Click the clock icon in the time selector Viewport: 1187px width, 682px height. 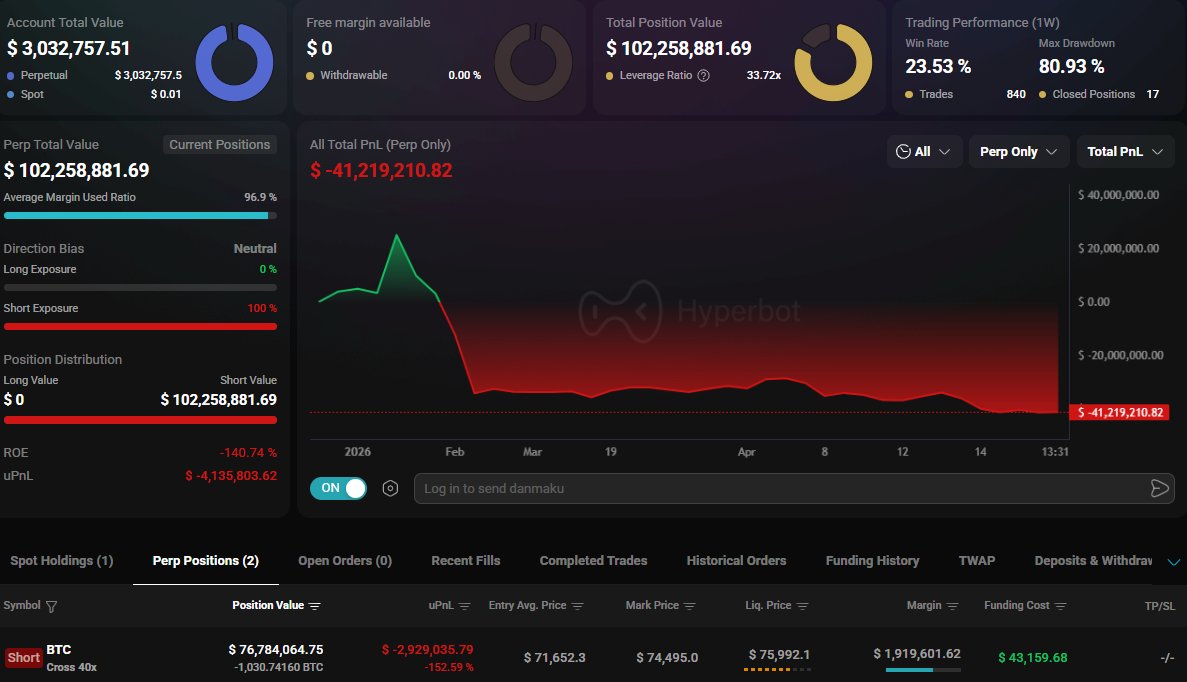point(906,151)
